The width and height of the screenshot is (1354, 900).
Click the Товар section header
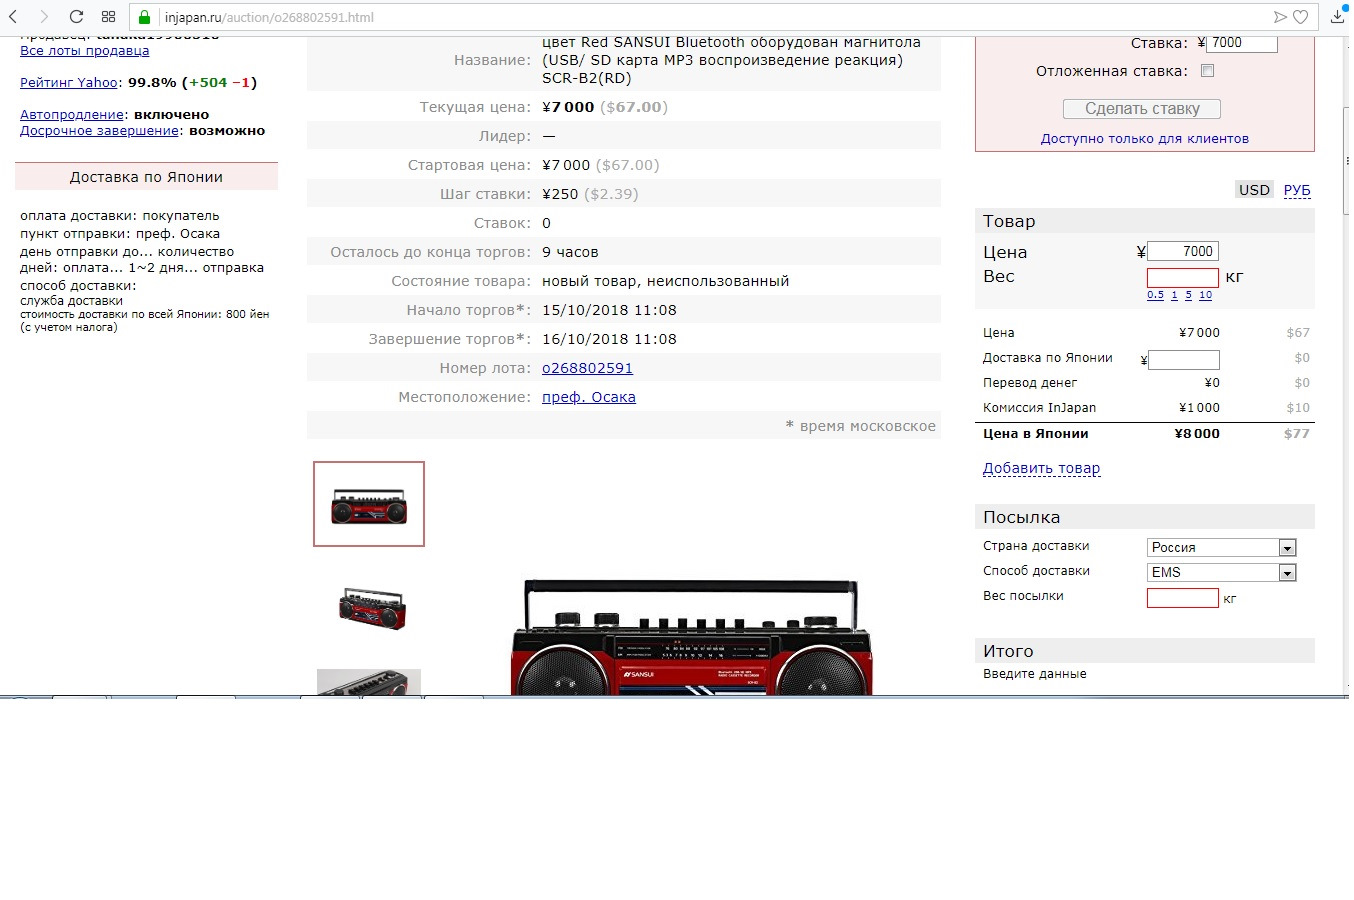pyautogui.click(x=1144, y=221)
